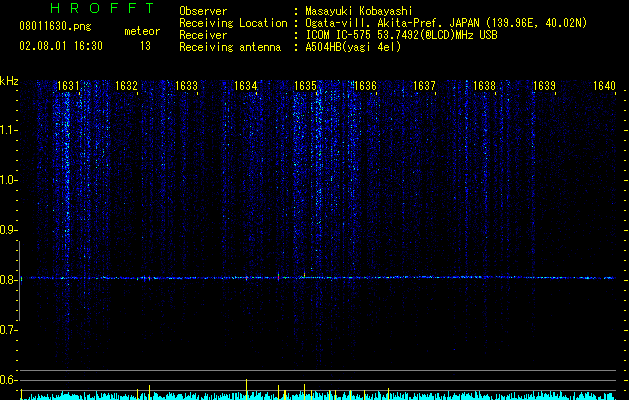This screenshot has width=629, height=400.
Task: Click the gray vertical frequency range bar at left
Action: 20,280
